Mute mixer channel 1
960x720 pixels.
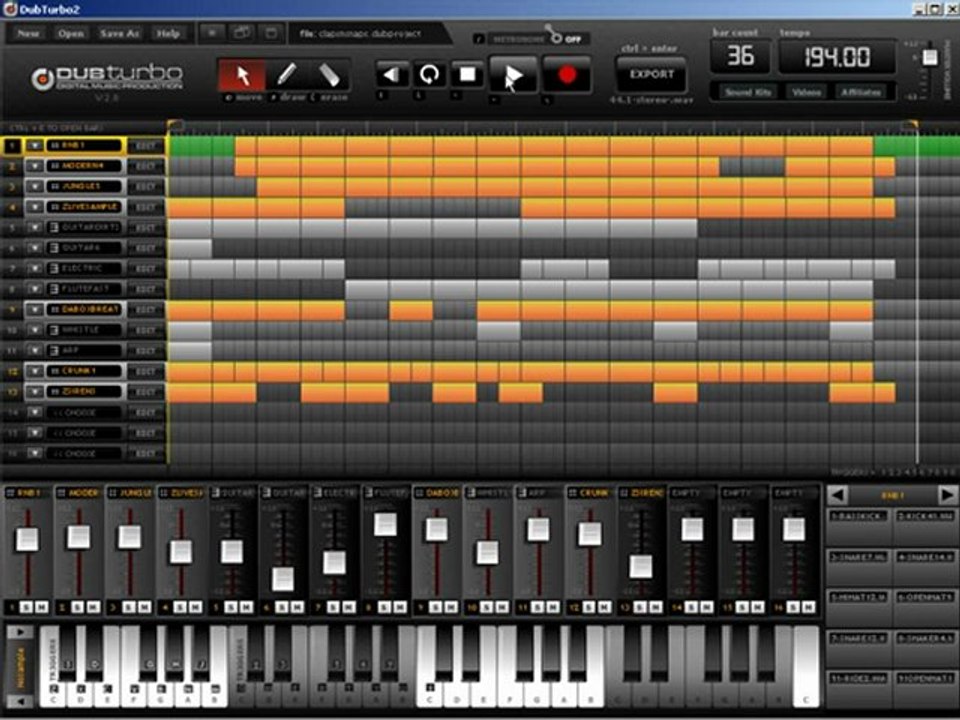(x=42, y=607)
